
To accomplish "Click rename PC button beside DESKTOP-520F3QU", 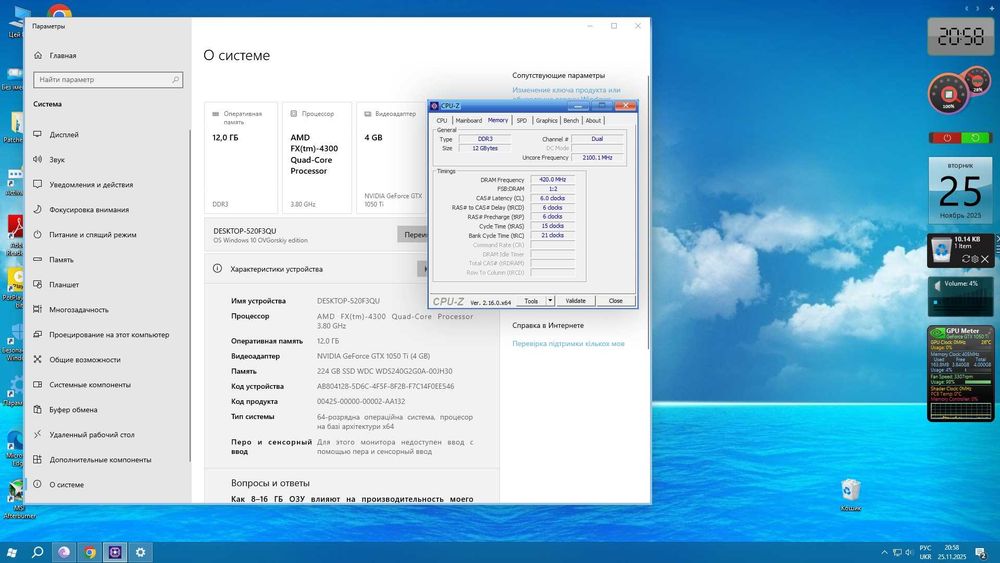I will pos(412,235).
